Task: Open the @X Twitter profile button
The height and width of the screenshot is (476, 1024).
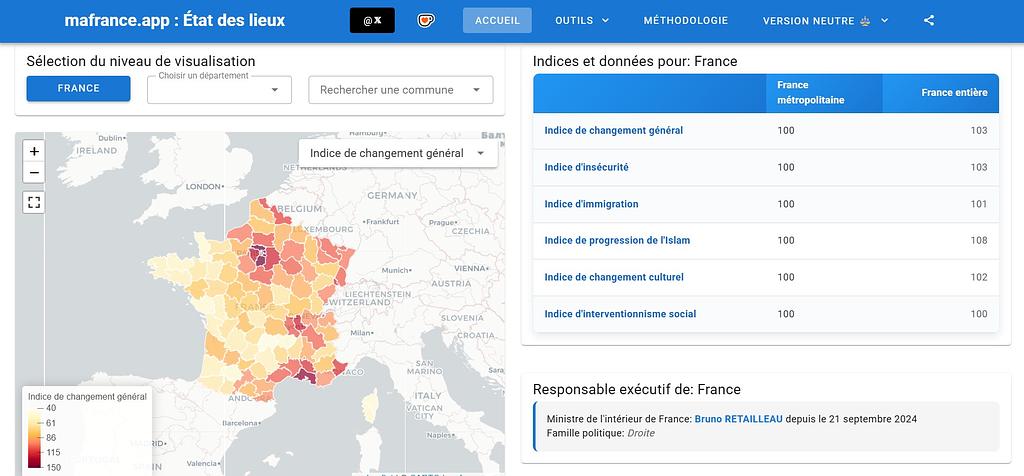Action: (372, 21)
